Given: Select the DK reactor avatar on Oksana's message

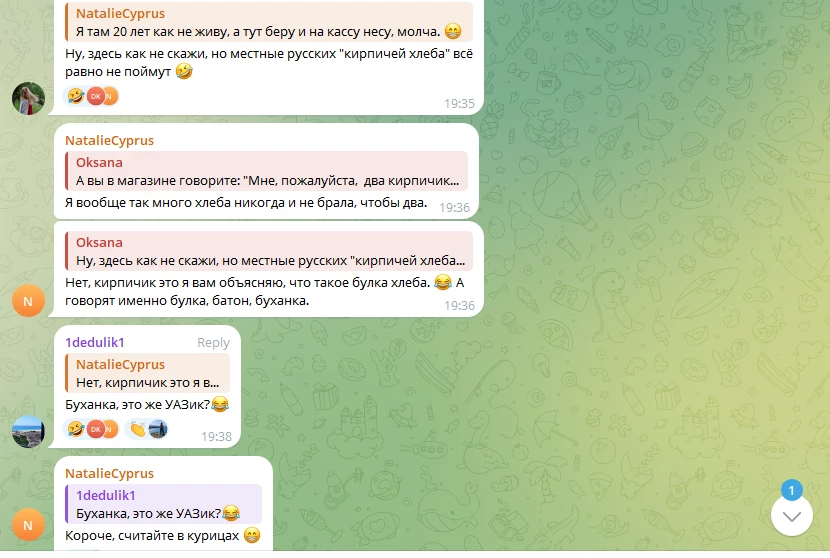Looking at the screenshot, I should pos(96,96).
